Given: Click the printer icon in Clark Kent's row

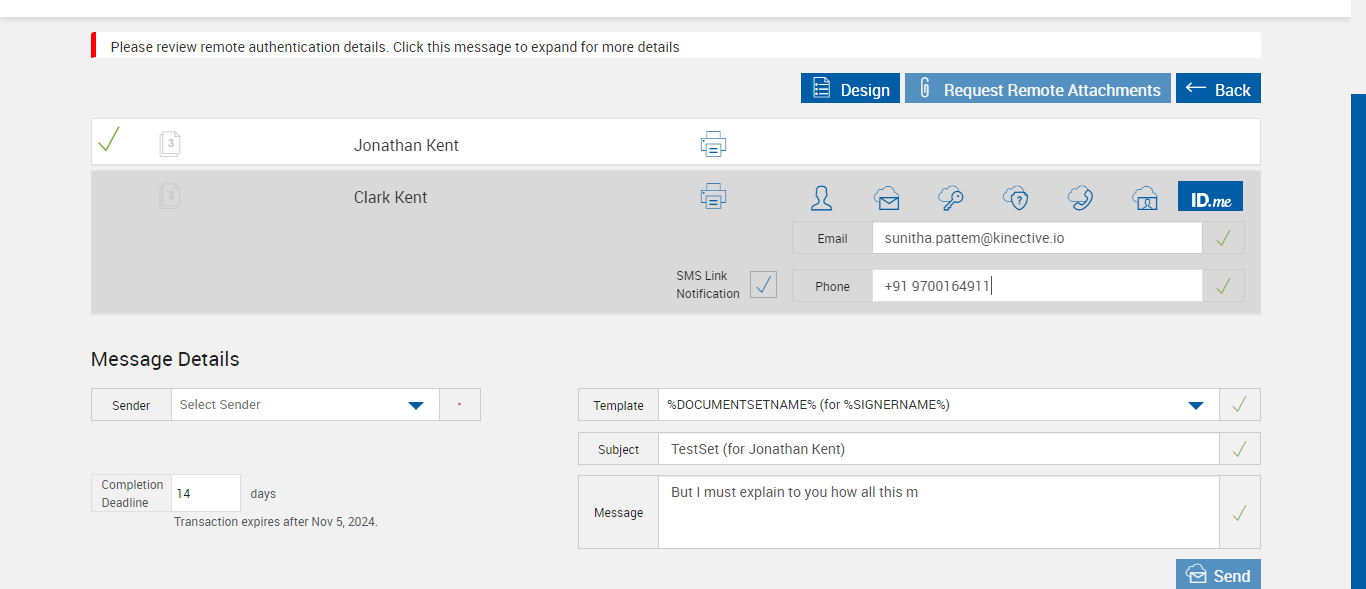Looking at the screenshot, I should (713, 196).
